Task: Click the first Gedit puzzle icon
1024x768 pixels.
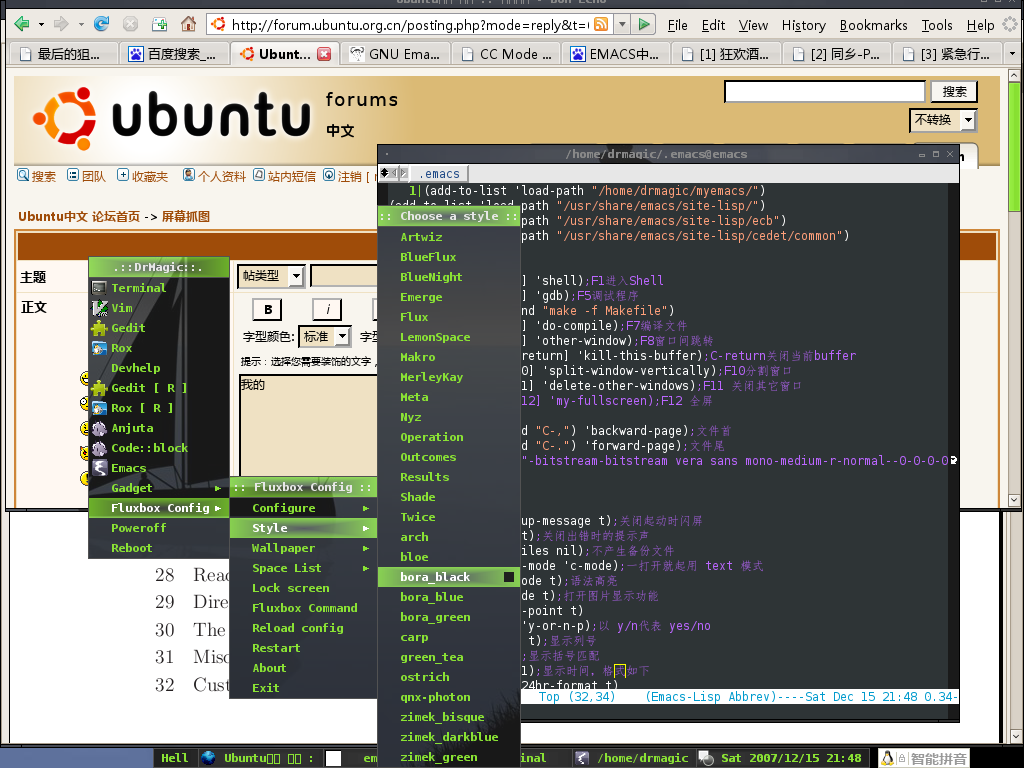Action: (99, 328)
